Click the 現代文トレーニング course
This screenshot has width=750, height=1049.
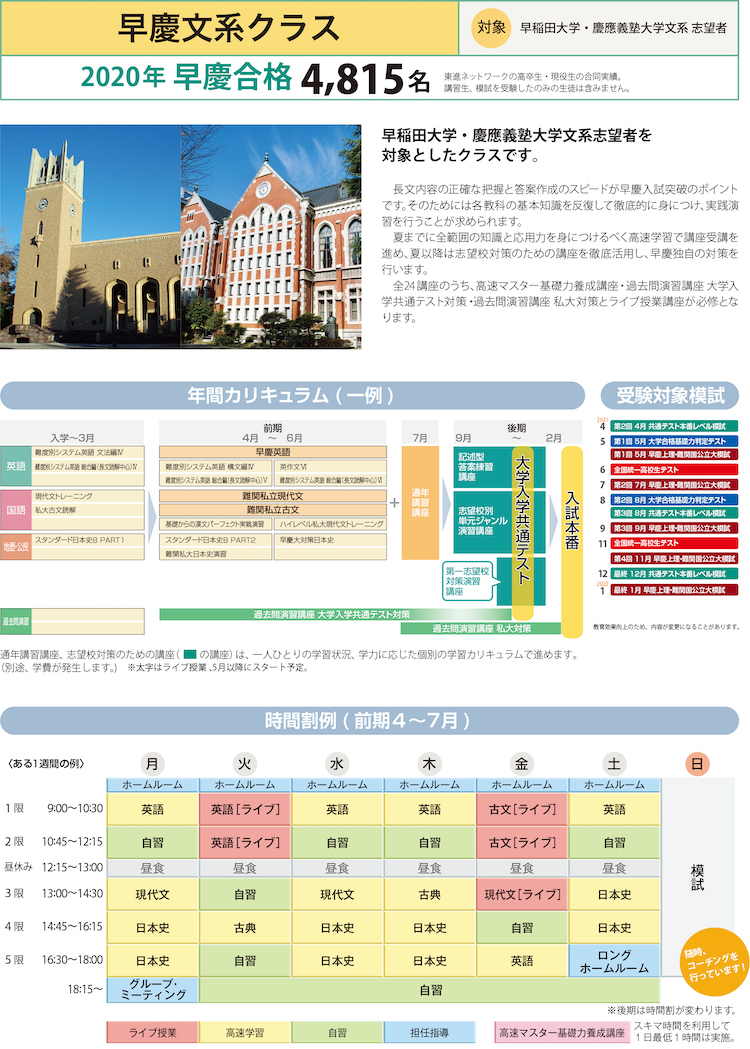tap(87, 496)
